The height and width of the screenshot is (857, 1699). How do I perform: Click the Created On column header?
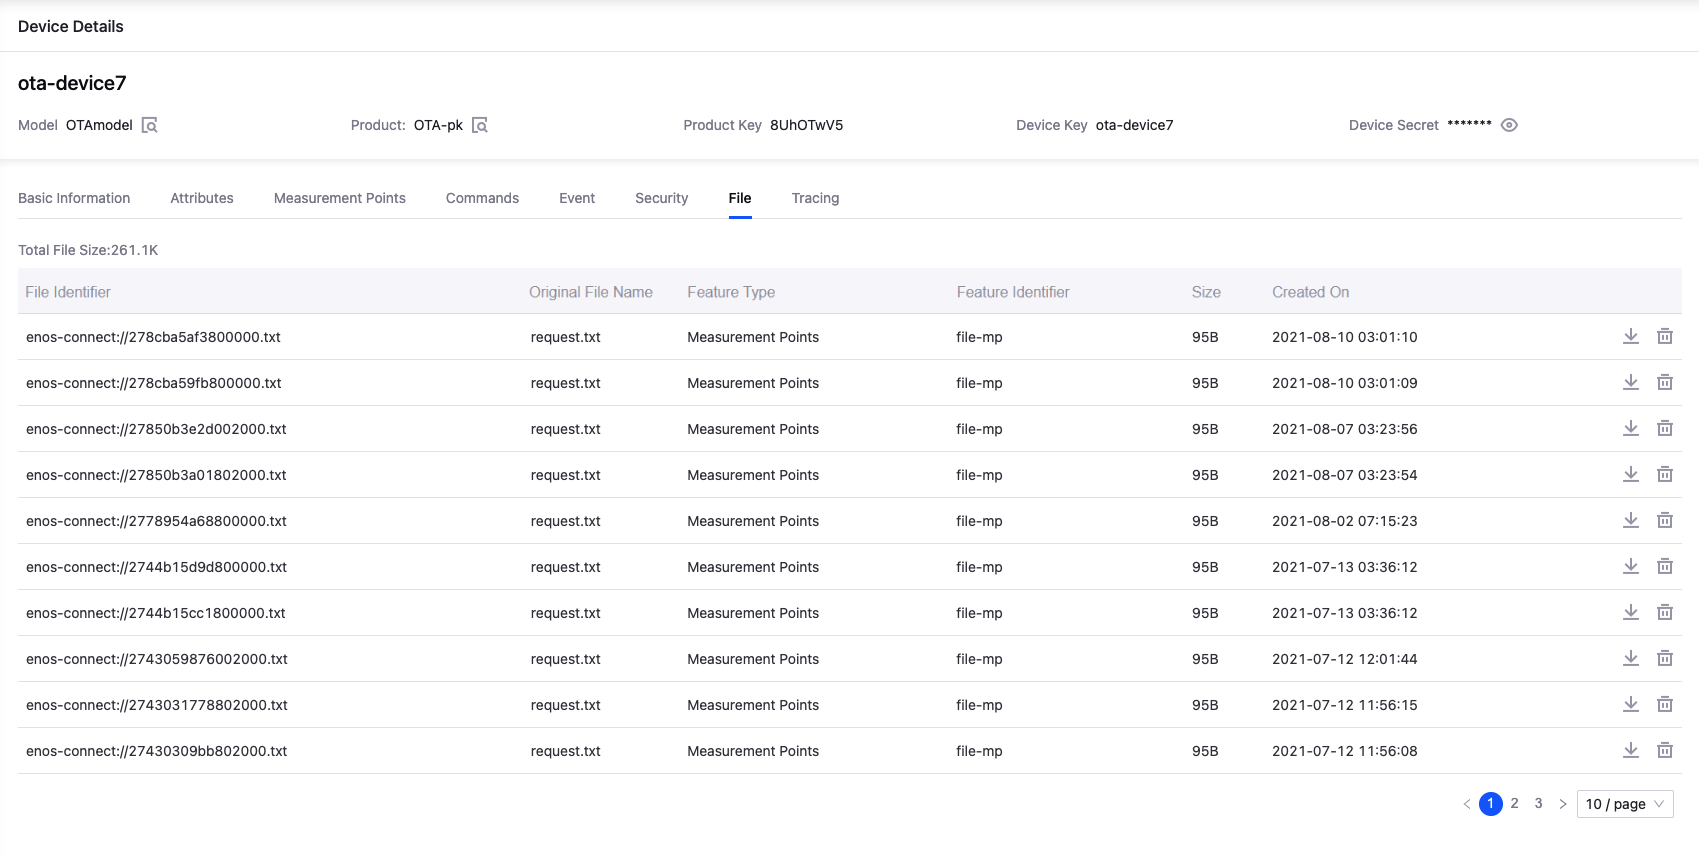point(1311,292)
